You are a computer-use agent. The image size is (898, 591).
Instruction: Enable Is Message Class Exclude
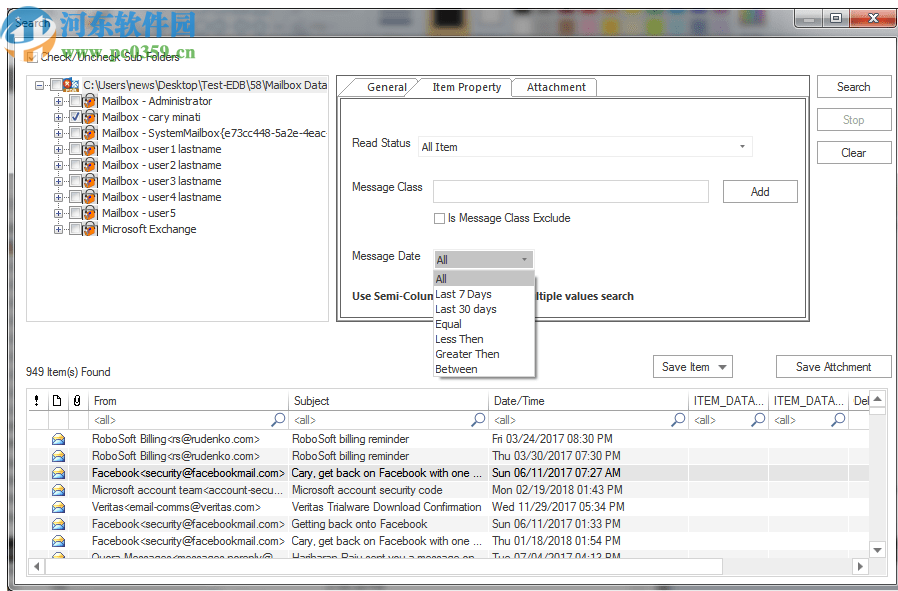point(439,218)
